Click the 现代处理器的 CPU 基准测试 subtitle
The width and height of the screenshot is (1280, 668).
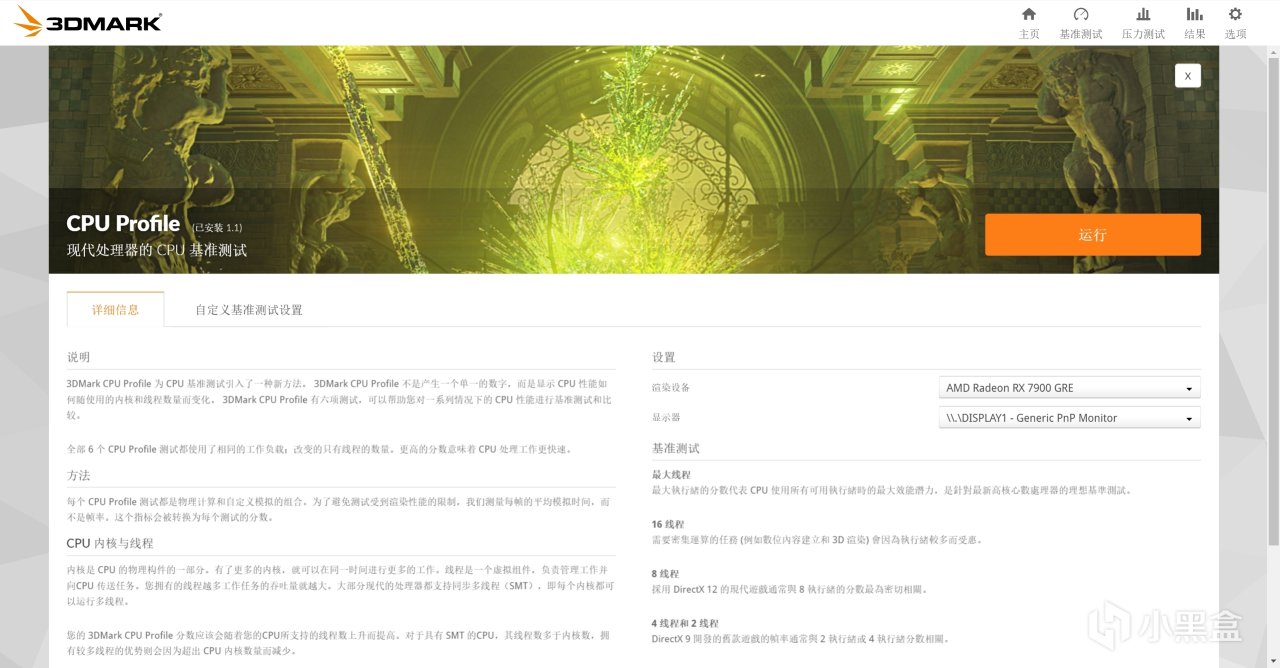coord(157,250)
